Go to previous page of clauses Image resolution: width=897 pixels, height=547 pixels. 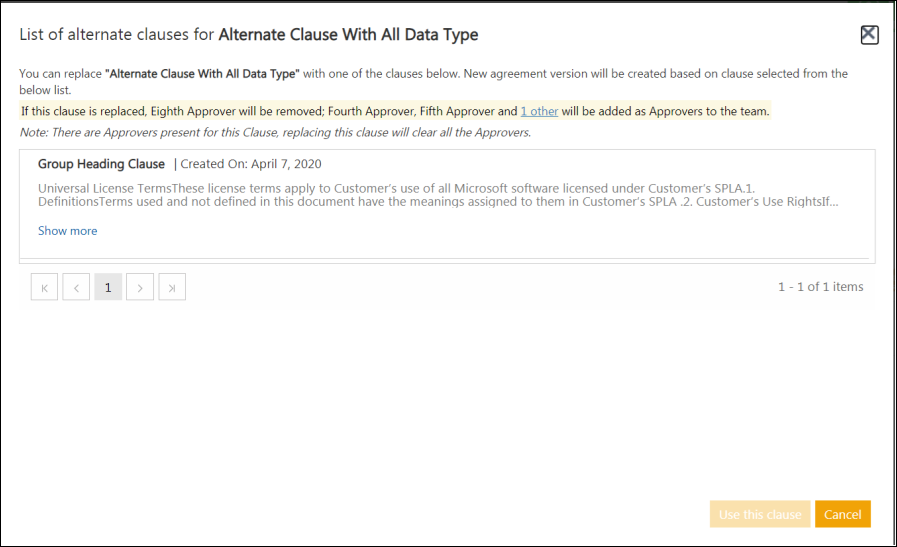click(x=76, y=287)
